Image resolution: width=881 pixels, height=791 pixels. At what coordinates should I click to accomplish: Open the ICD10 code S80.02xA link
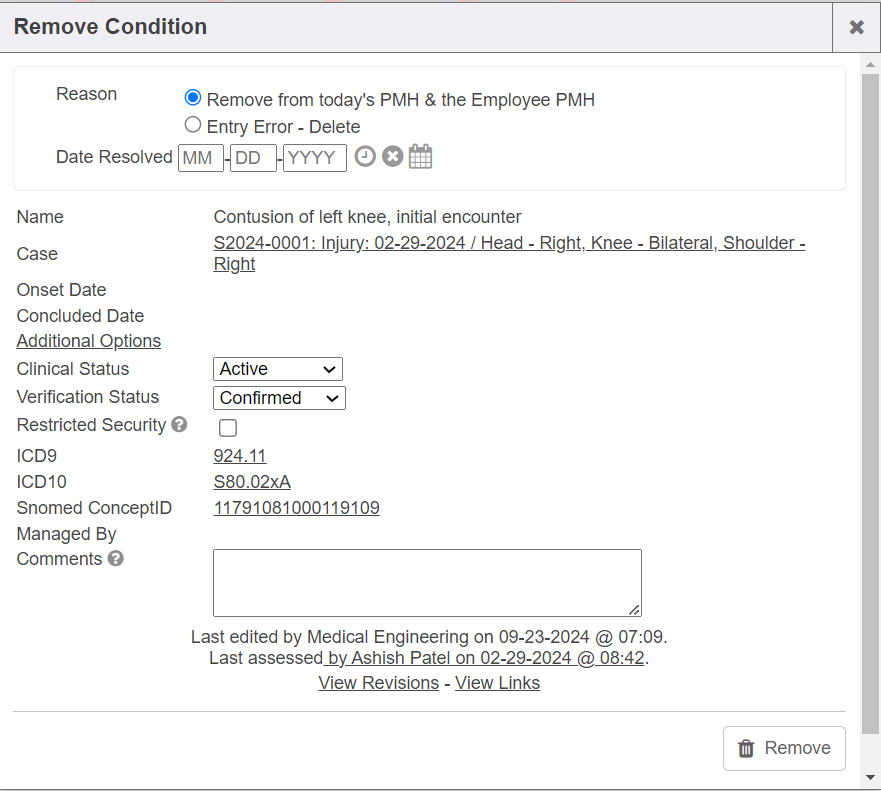tap(252, 482)
